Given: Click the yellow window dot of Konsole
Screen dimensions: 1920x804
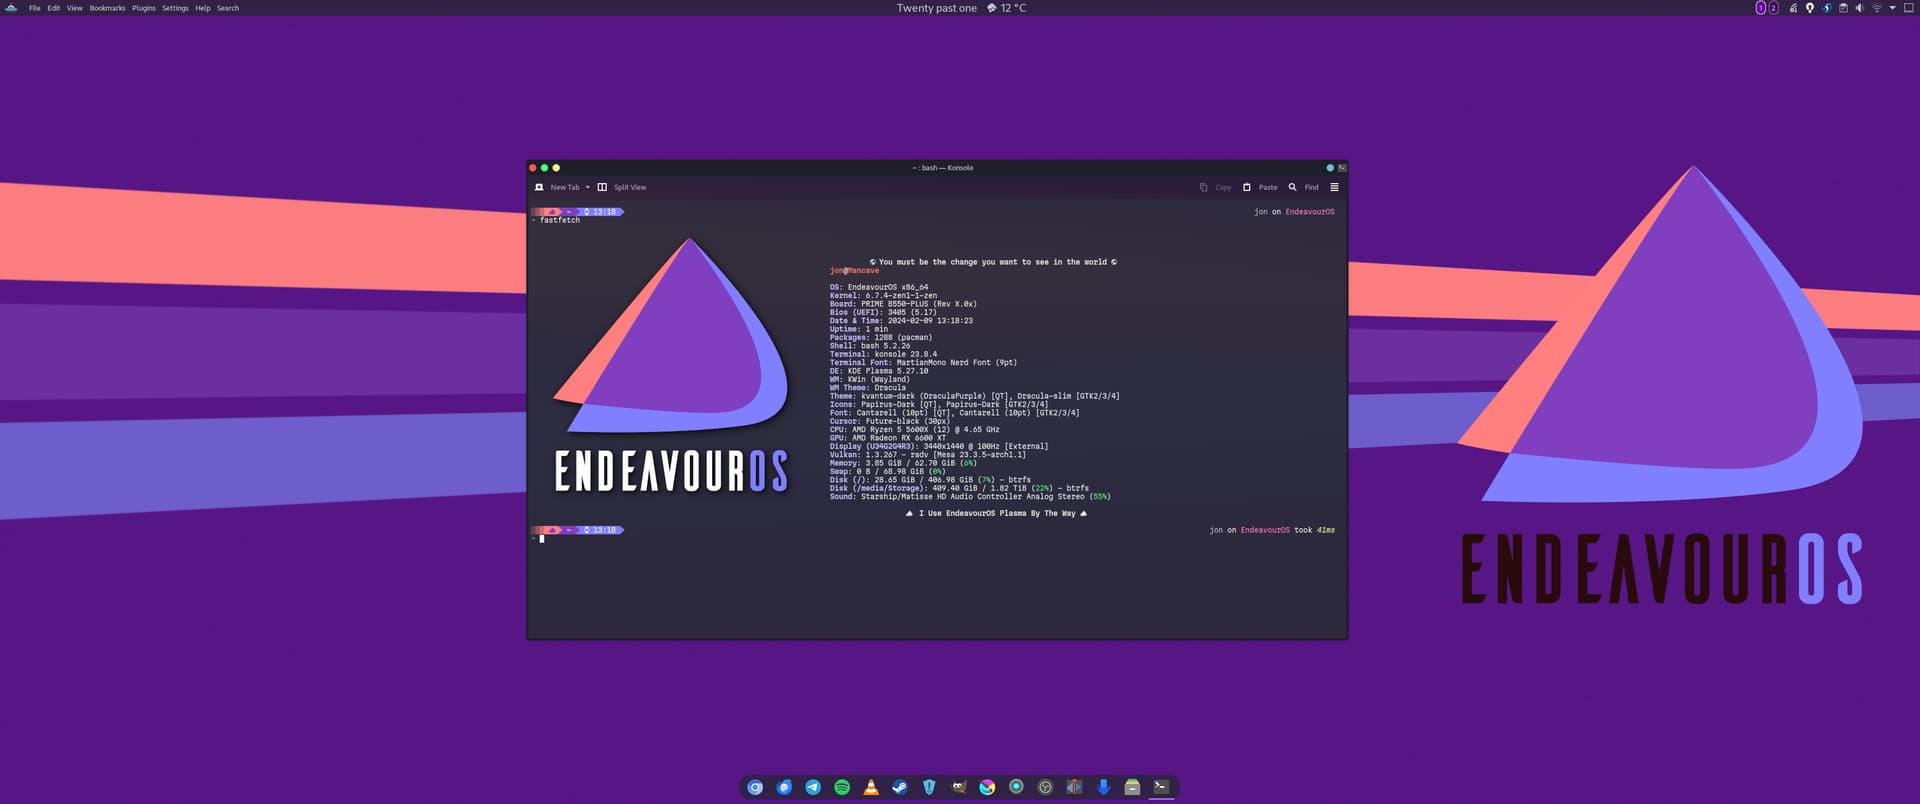Looking at the screenshot, I should click(556, 168).
